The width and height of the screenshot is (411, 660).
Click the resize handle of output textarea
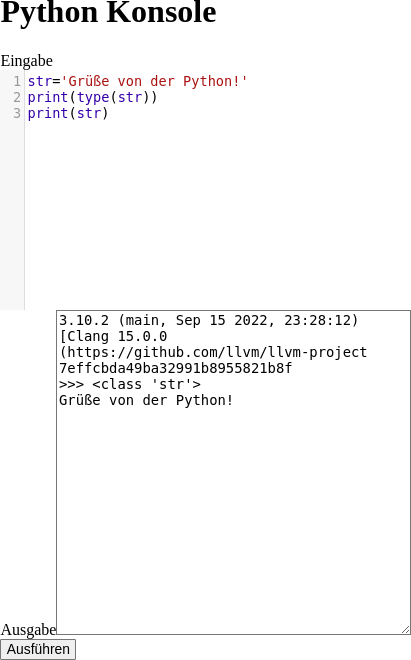point(406,629)
